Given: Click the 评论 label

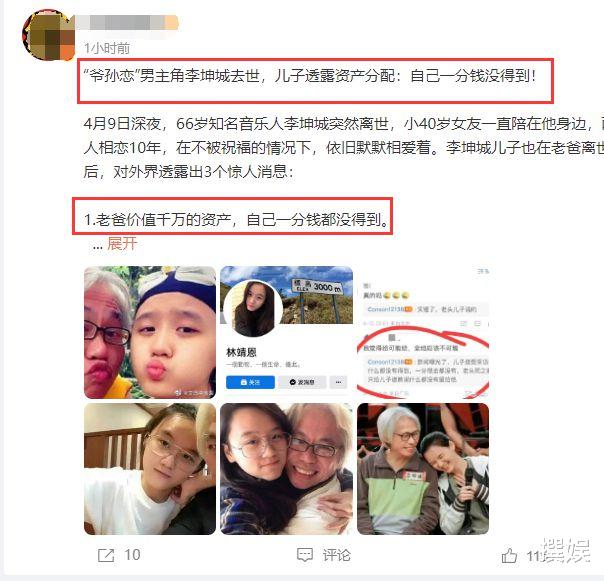Looking at the screenshot, I should 337,555.
